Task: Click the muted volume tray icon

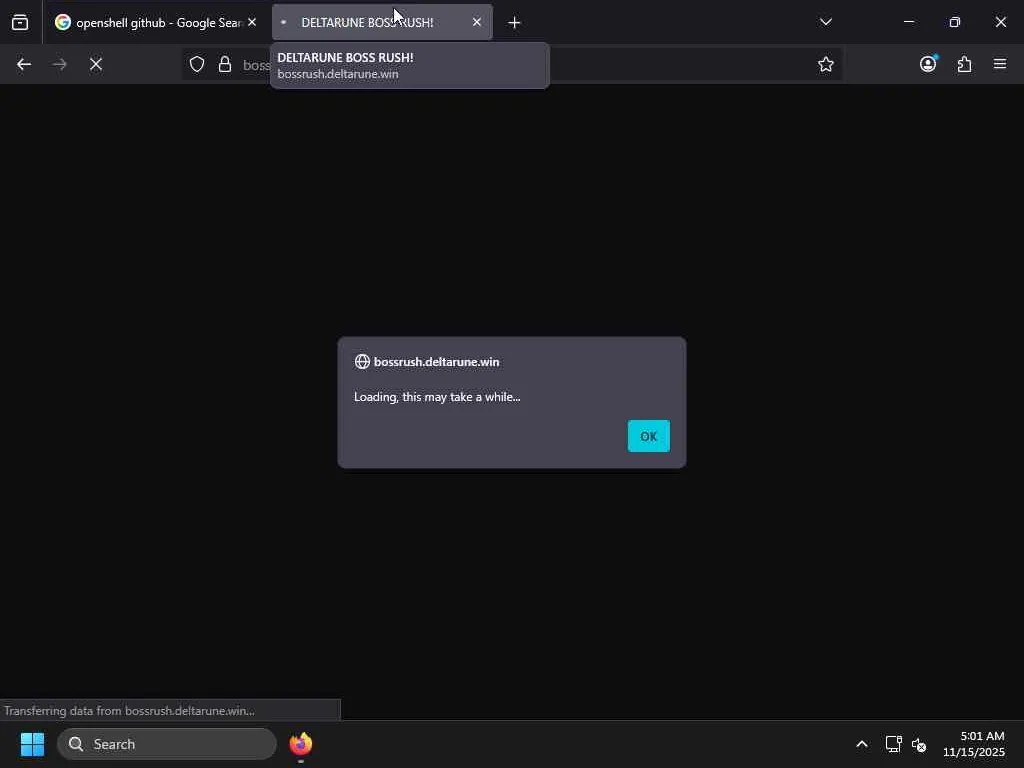Action: coord(919,744)
